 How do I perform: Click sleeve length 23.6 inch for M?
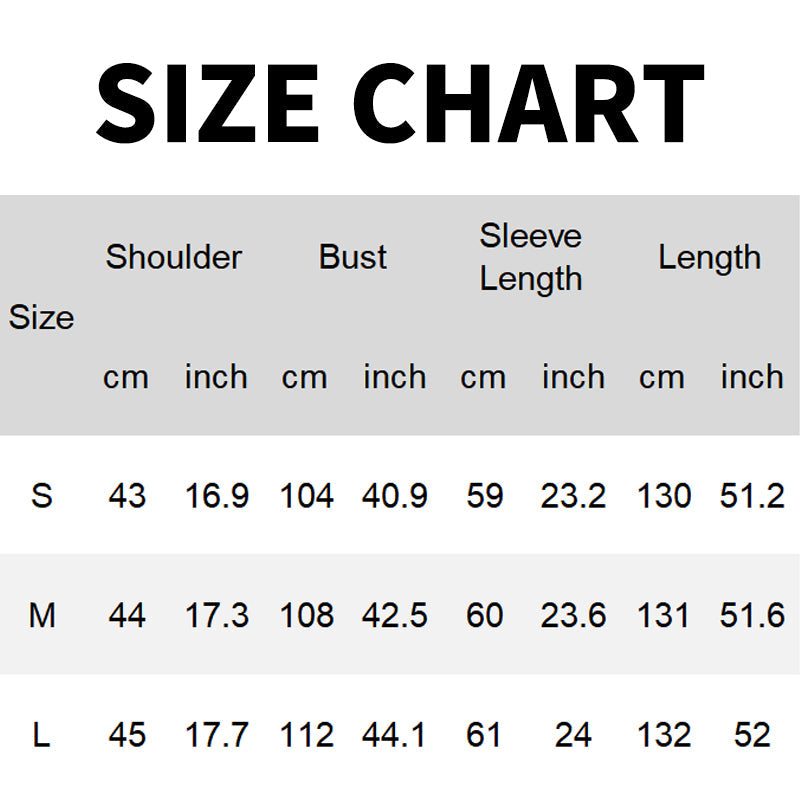[573, 615]
